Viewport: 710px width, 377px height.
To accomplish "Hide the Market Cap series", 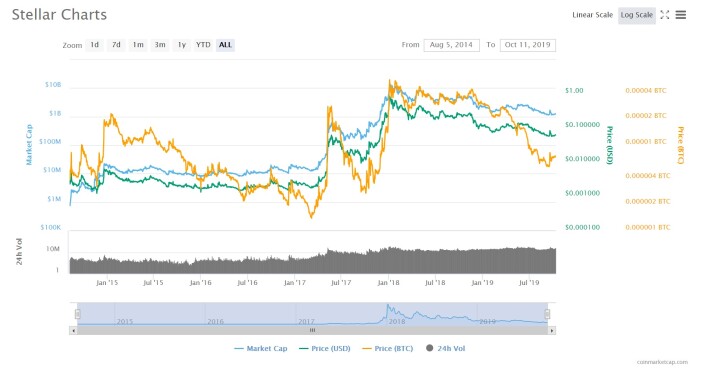I will pyautogui.click(x=261, y=348).
